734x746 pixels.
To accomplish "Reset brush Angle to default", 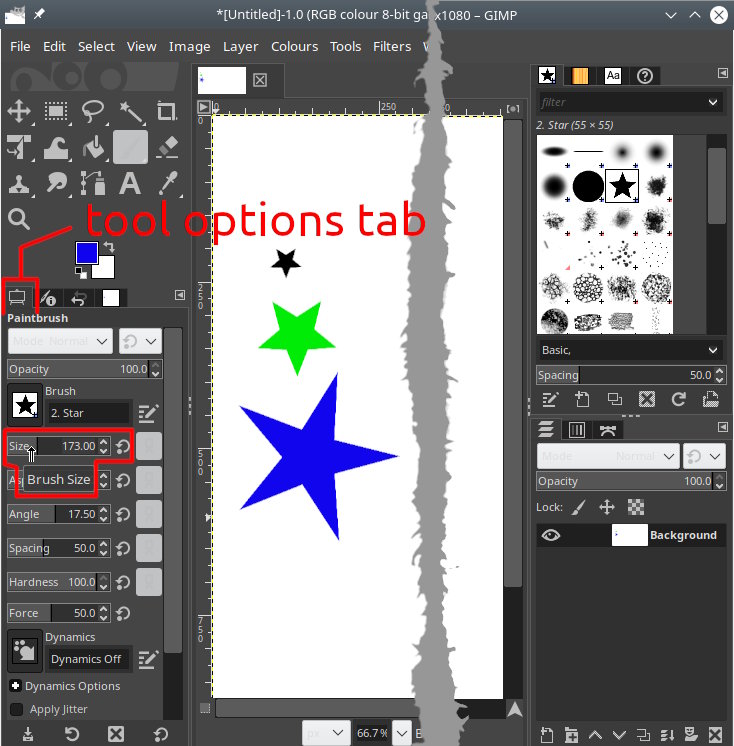I will coord(123,514).
